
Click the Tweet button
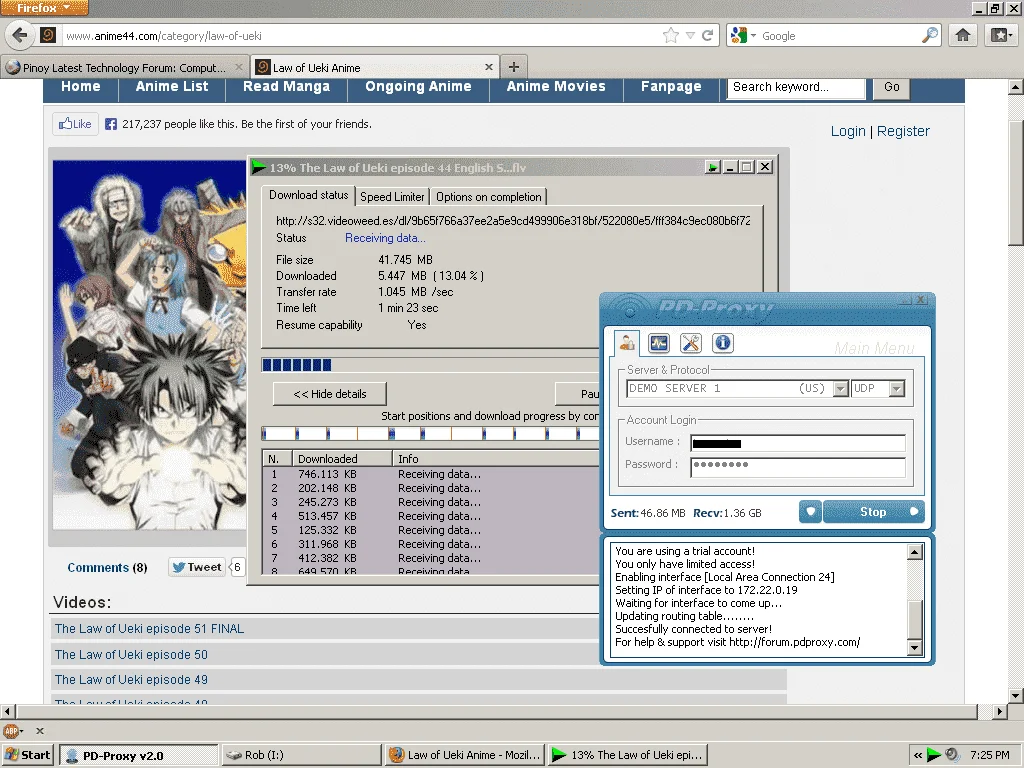(197, 567)
